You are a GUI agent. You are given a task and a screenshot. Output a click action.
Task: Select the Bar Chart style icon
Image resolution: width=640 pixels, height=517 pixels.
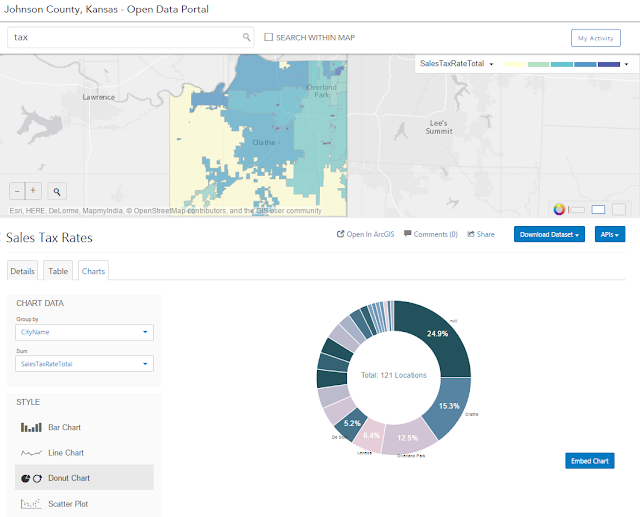(x=31, y=427)
